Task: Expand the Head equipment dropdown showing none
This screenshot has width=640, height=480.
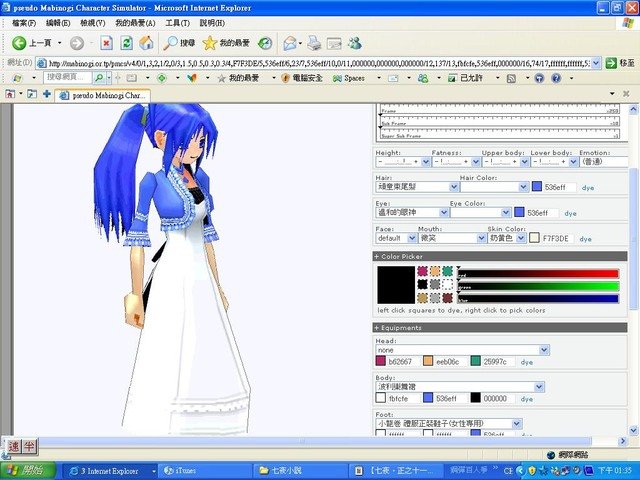Action: [x=544, y=350]
